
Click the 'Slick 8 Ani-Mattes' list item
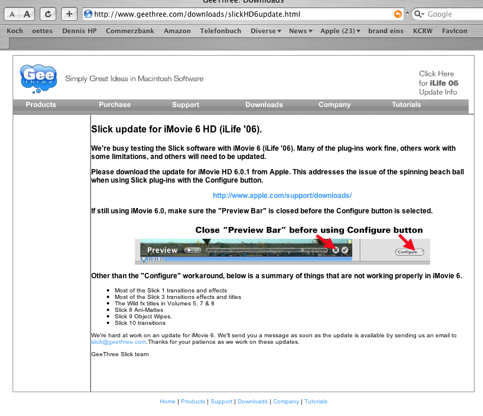coord(139,310)
